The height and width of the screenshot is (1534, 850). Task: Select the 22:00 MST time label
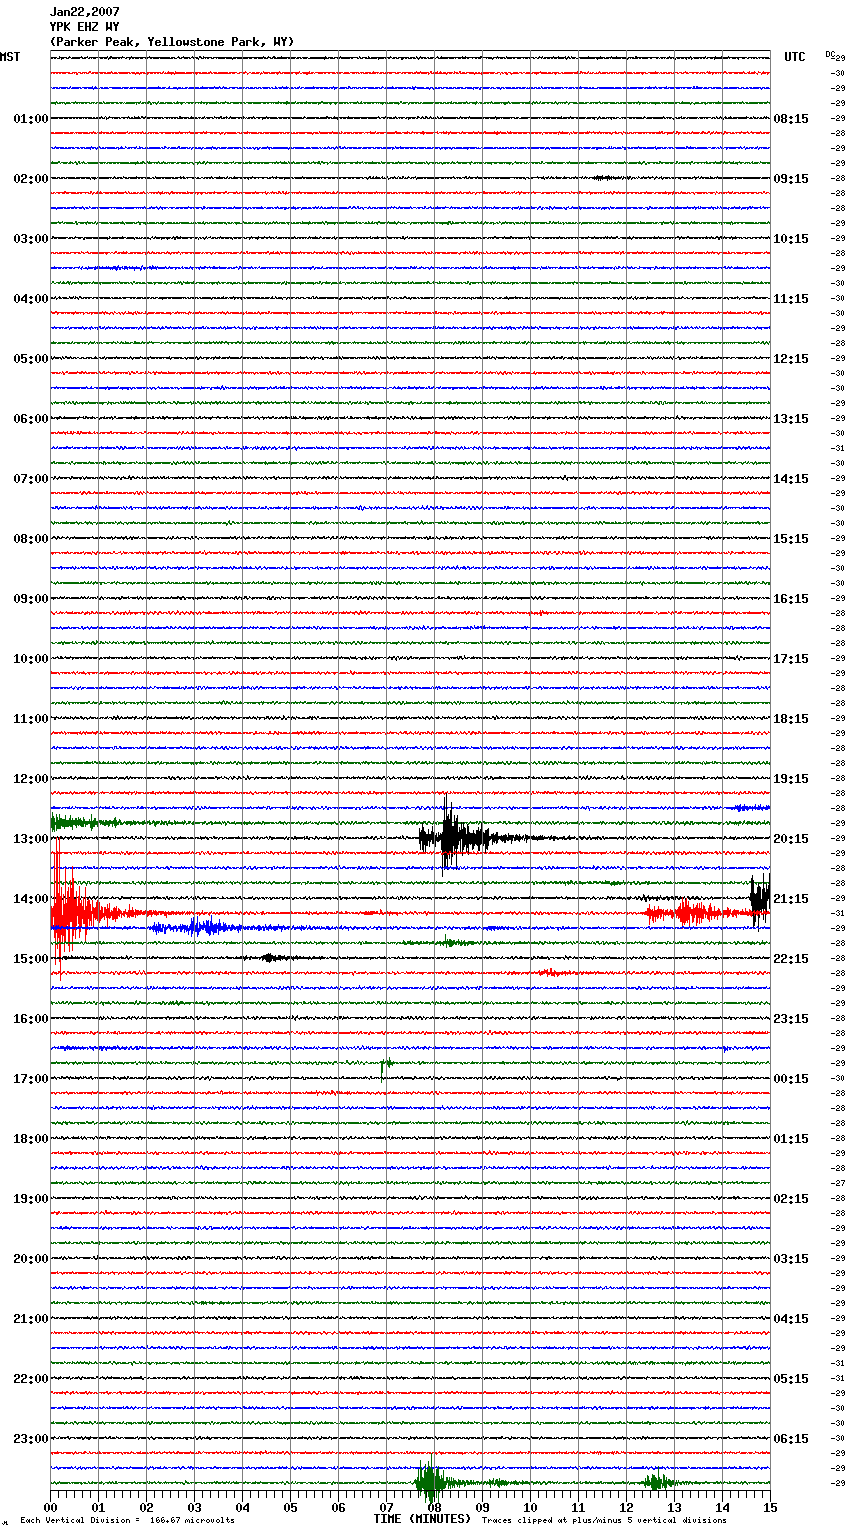[x=31, y=1379]
